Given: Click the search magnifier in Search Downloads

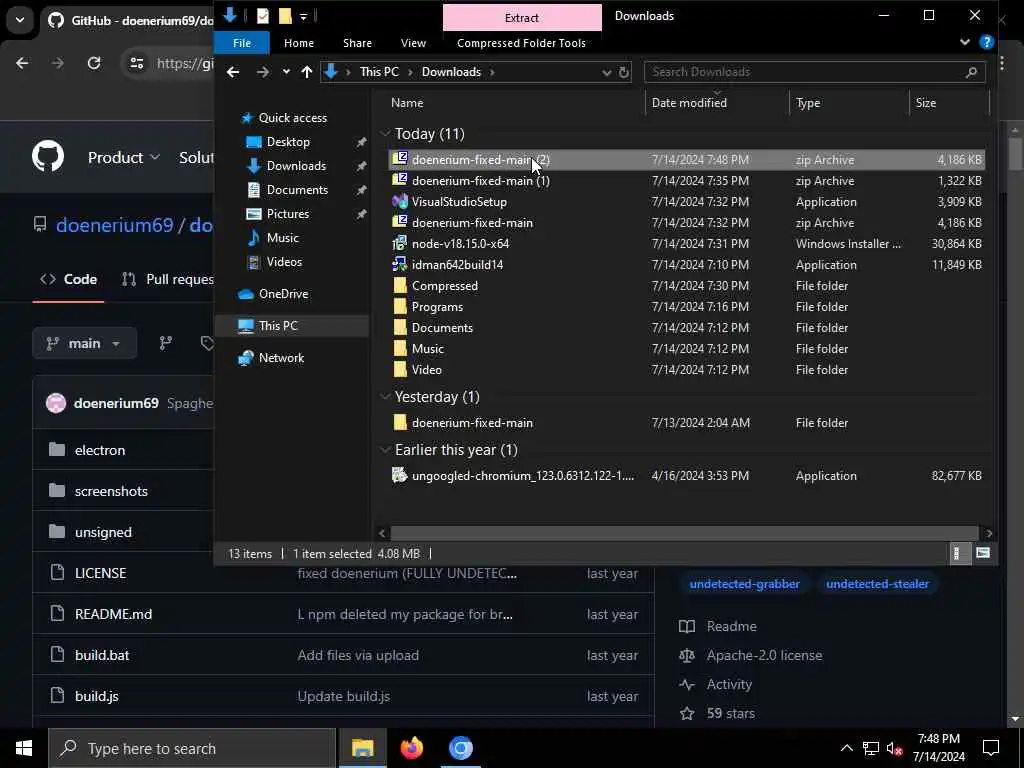Looking at the screenshot, I should (971, 72).
